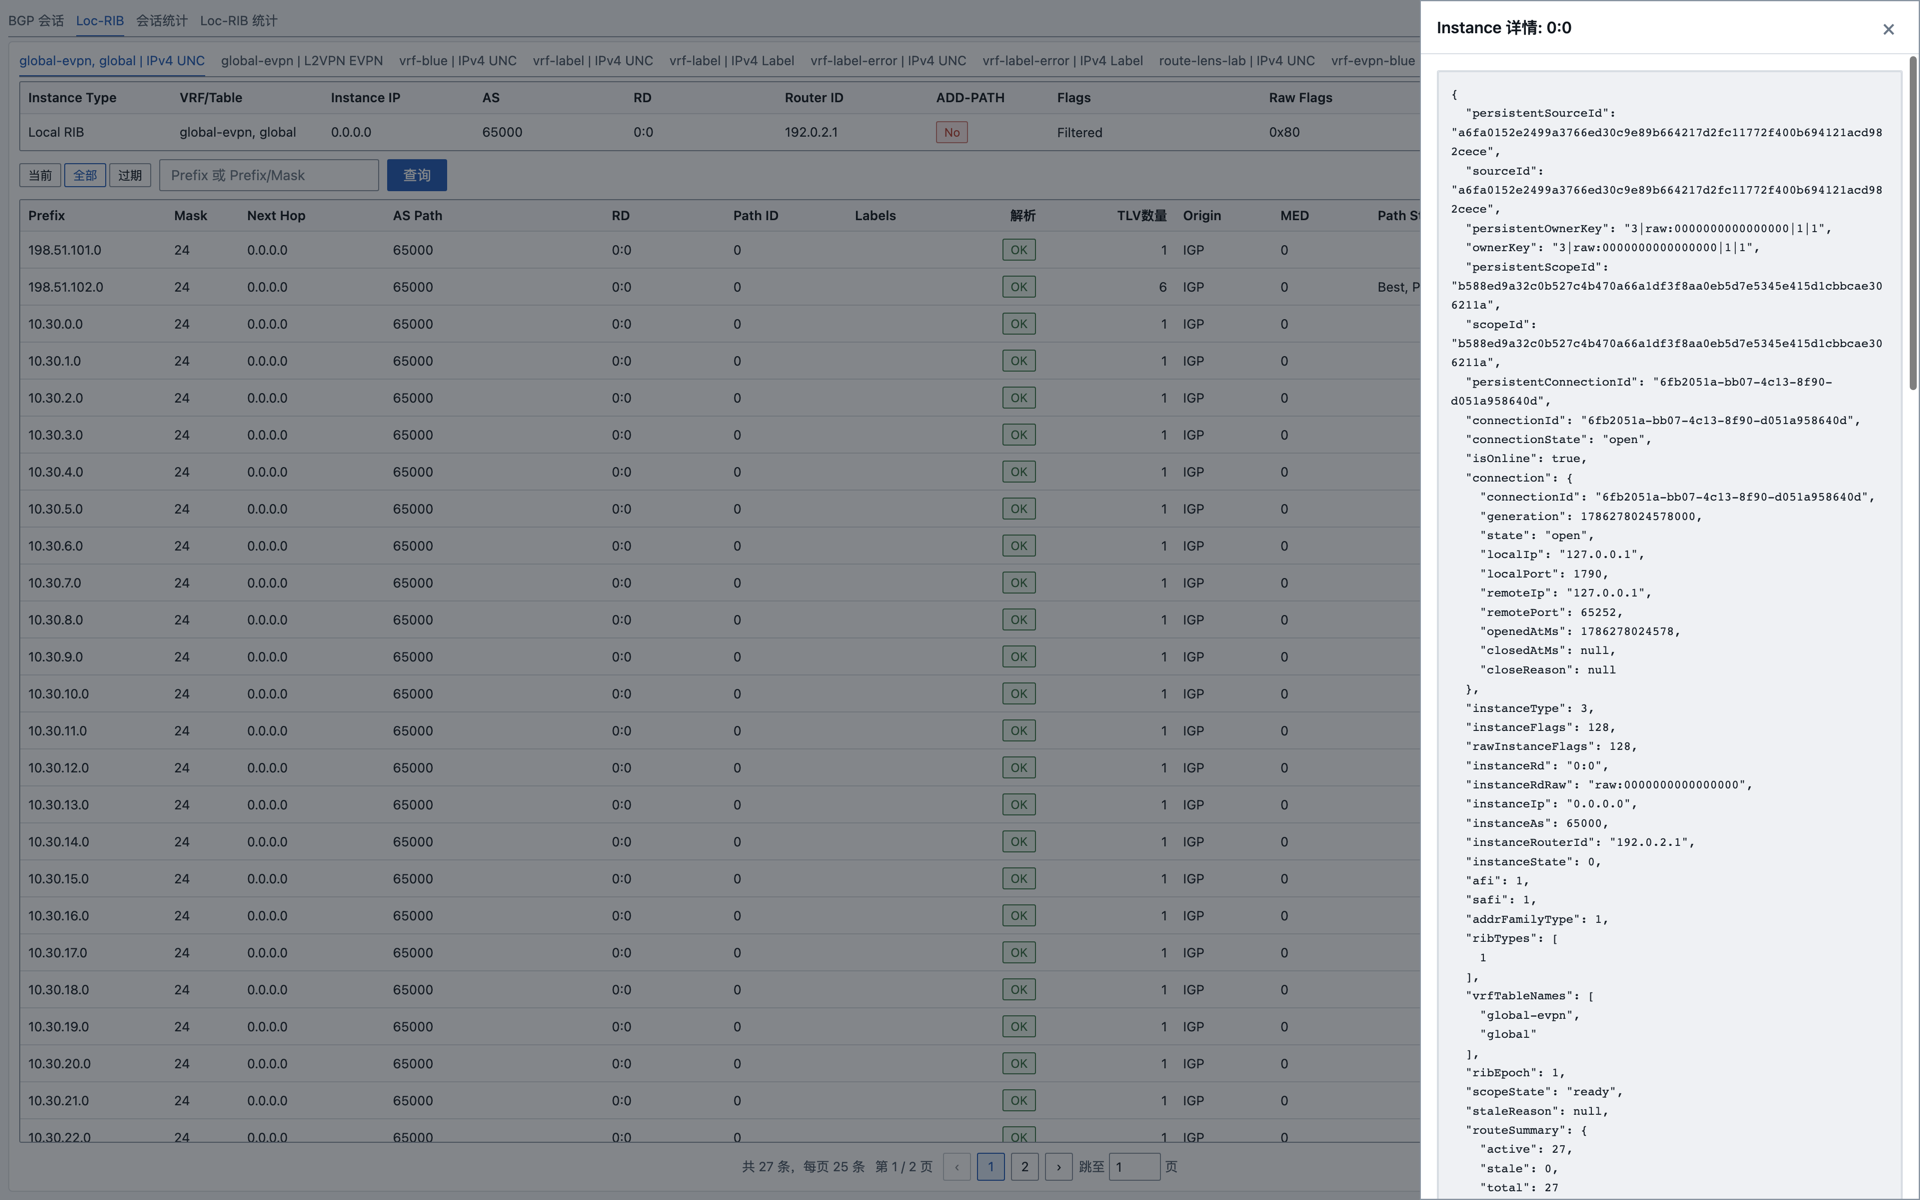Click the MED column header
The image size is (1920, 1200).
pos(1294,216)
